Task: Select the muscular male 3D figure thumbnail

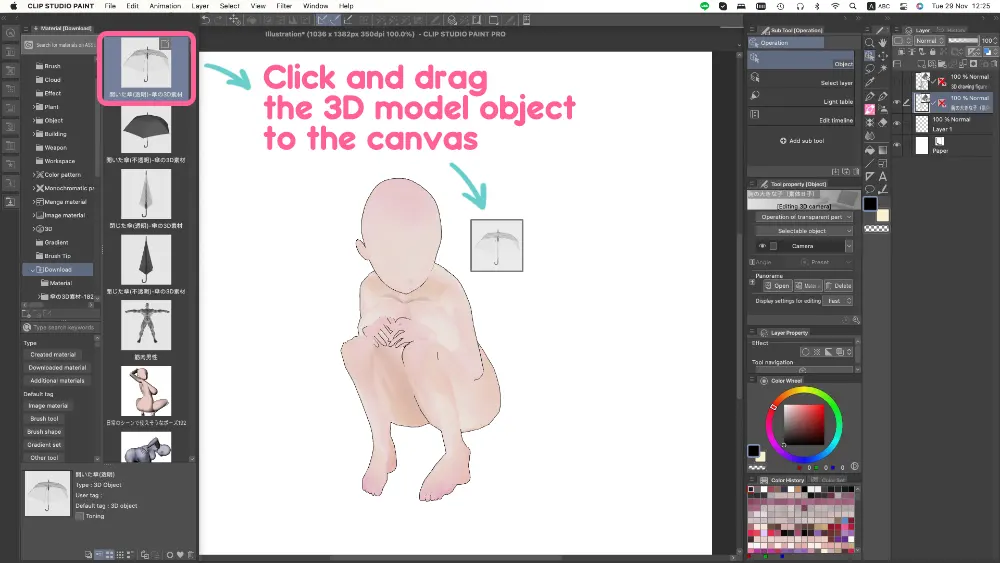Action: pyautogui.click(x=146, y=325)
